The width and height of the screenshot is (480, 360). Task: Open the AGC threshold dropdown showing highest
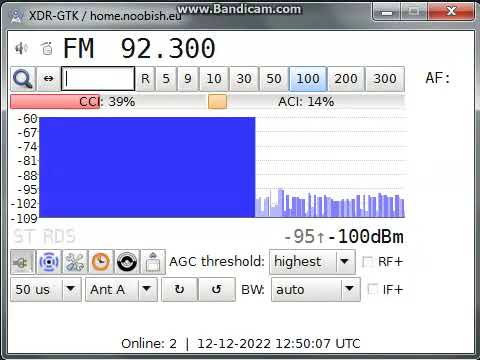click(312, 262)
